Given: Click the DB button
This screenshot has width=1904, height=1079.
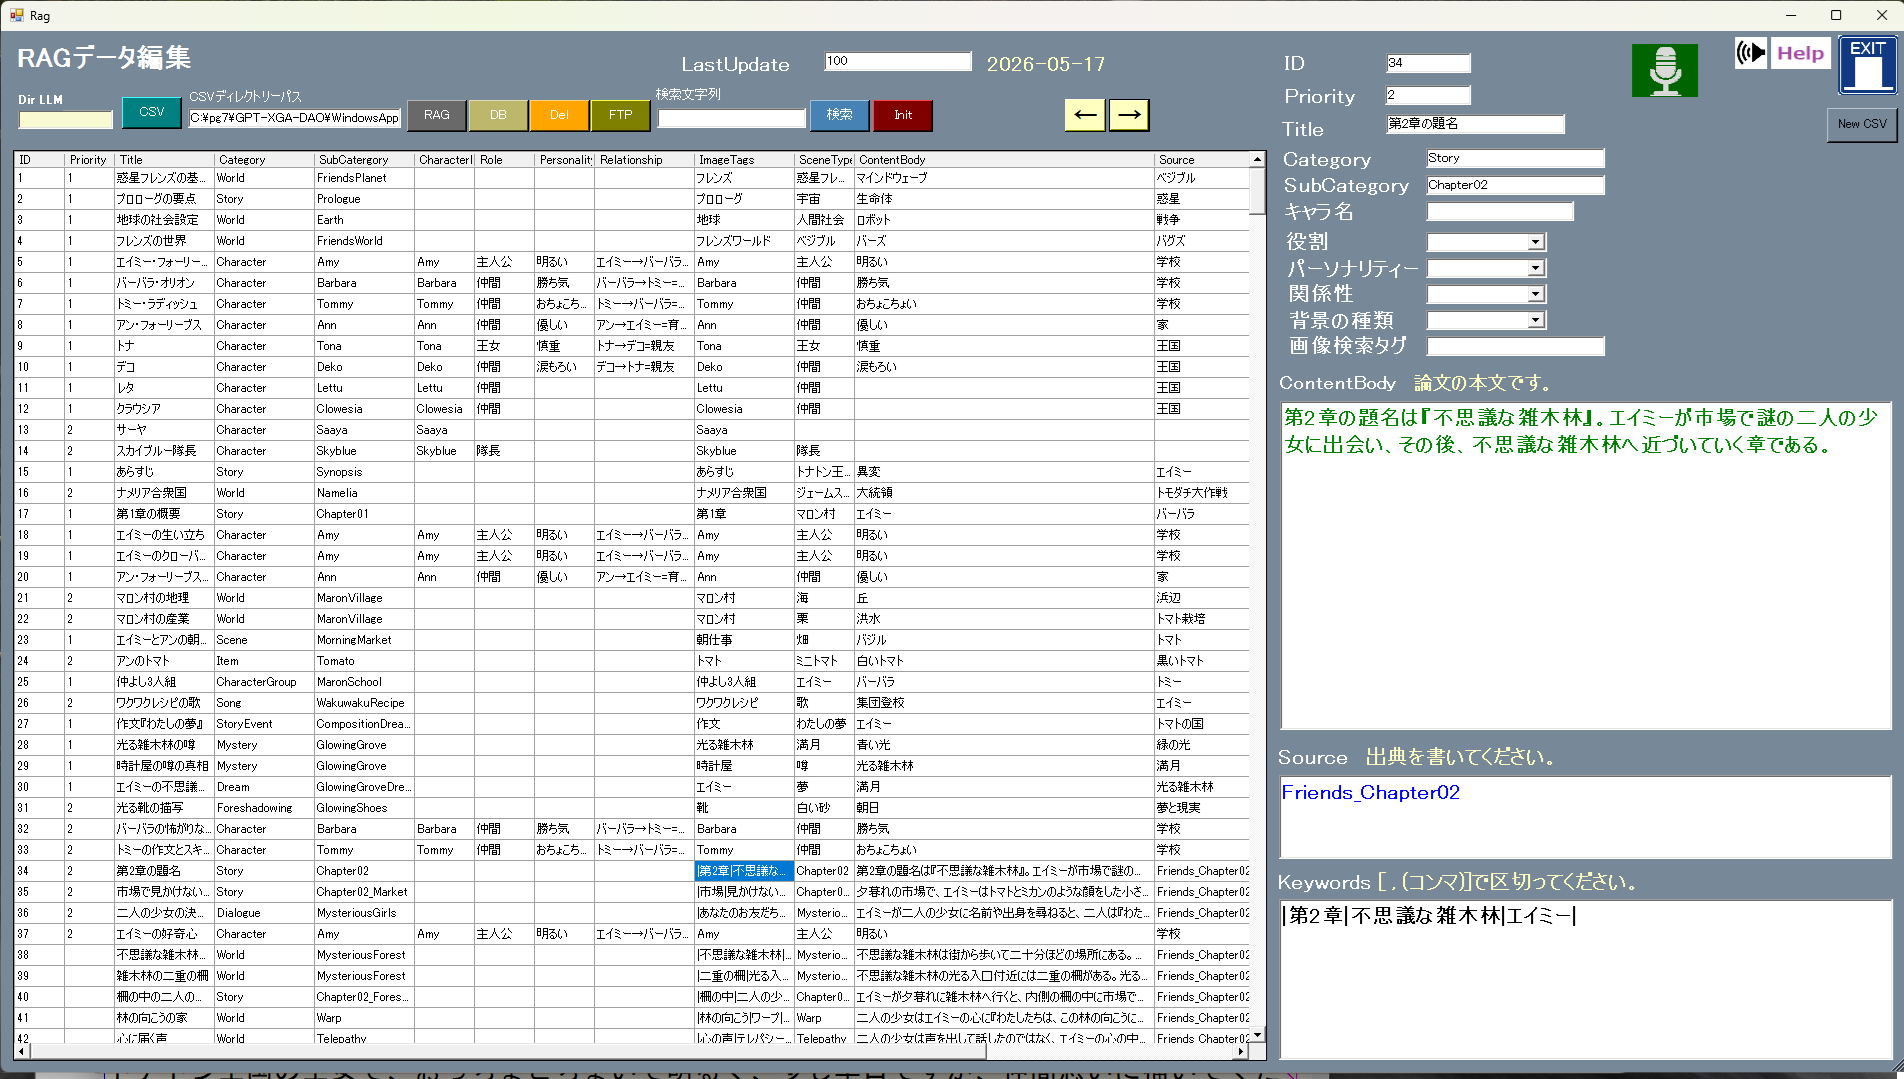Looking at the screenshot, I should coord(498,115).
